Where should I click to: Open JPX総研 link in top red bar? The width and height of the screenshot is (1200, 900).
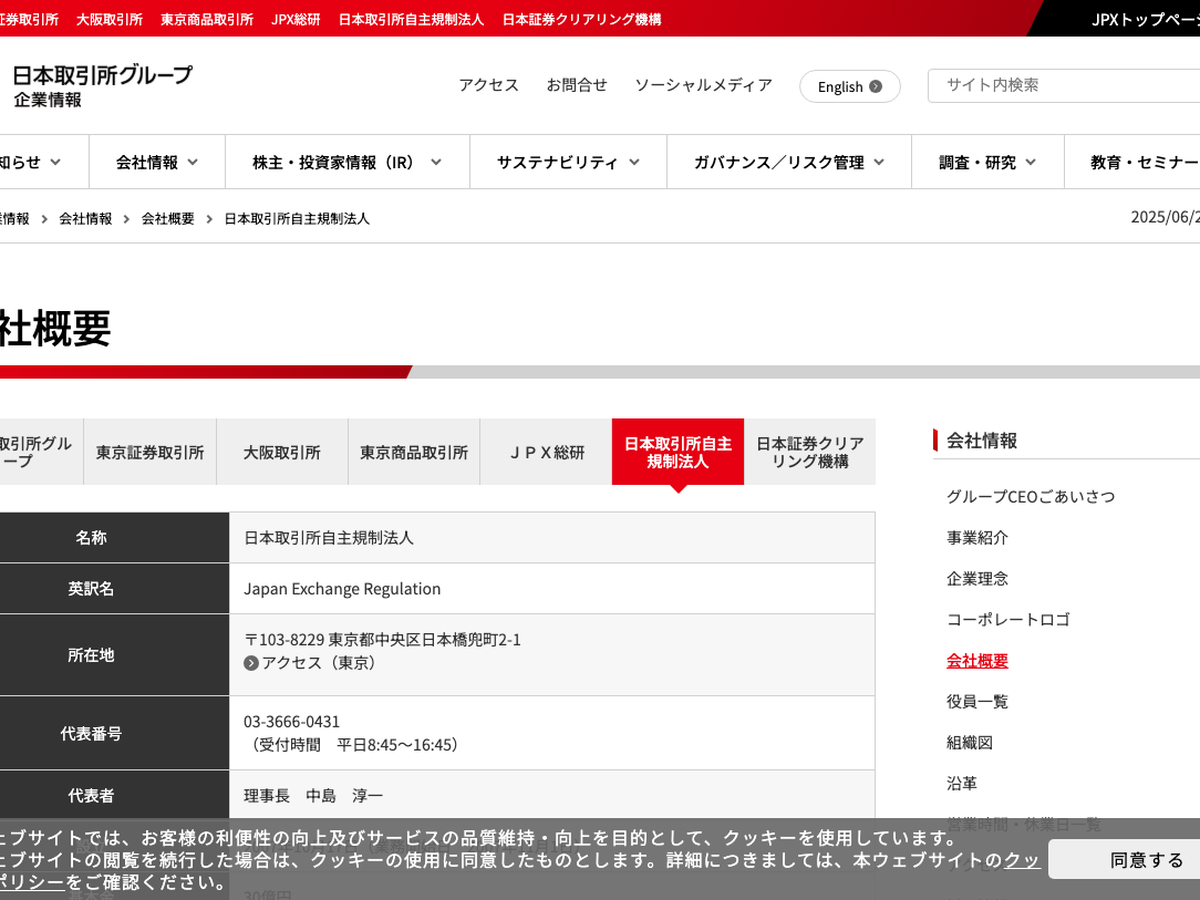coord(295,19)
